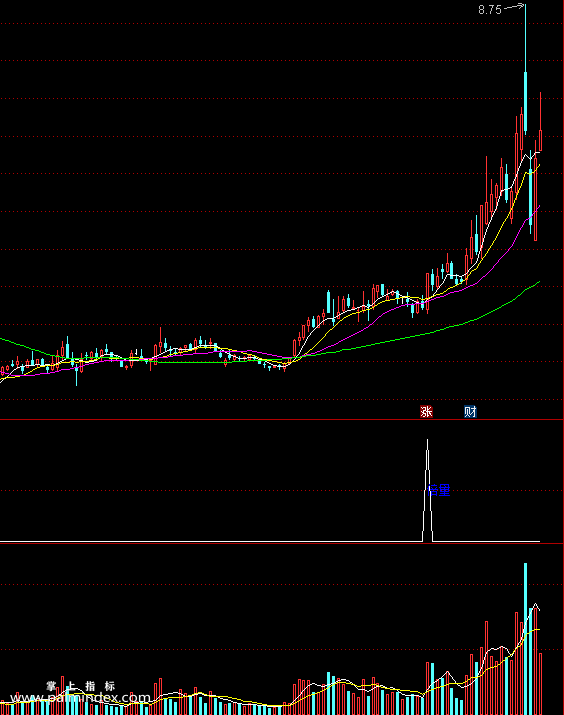
Task: Click the red divider above the volume panel
Action: pyautogui.click(x=282, y=544)
